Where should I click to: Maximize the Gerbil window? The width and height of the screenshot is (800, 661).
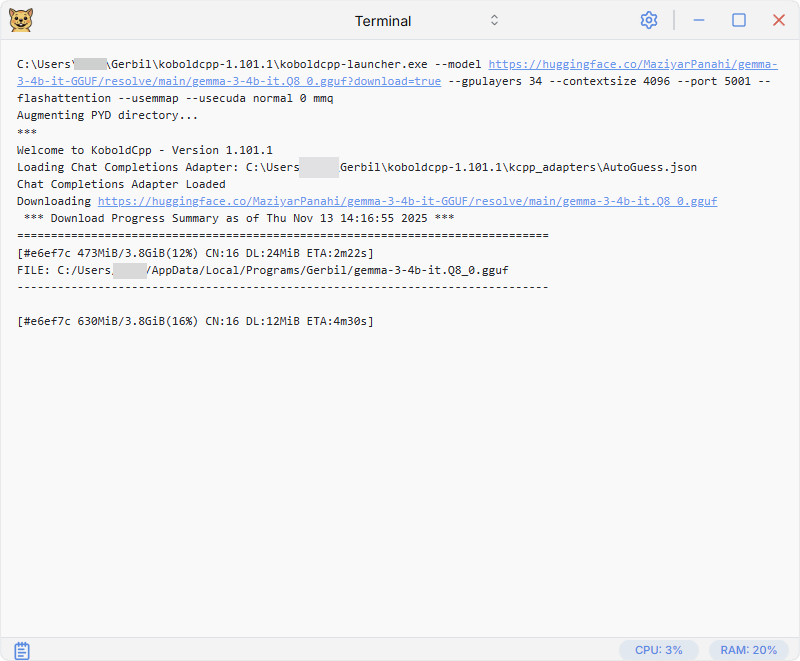tap(739, 20)
